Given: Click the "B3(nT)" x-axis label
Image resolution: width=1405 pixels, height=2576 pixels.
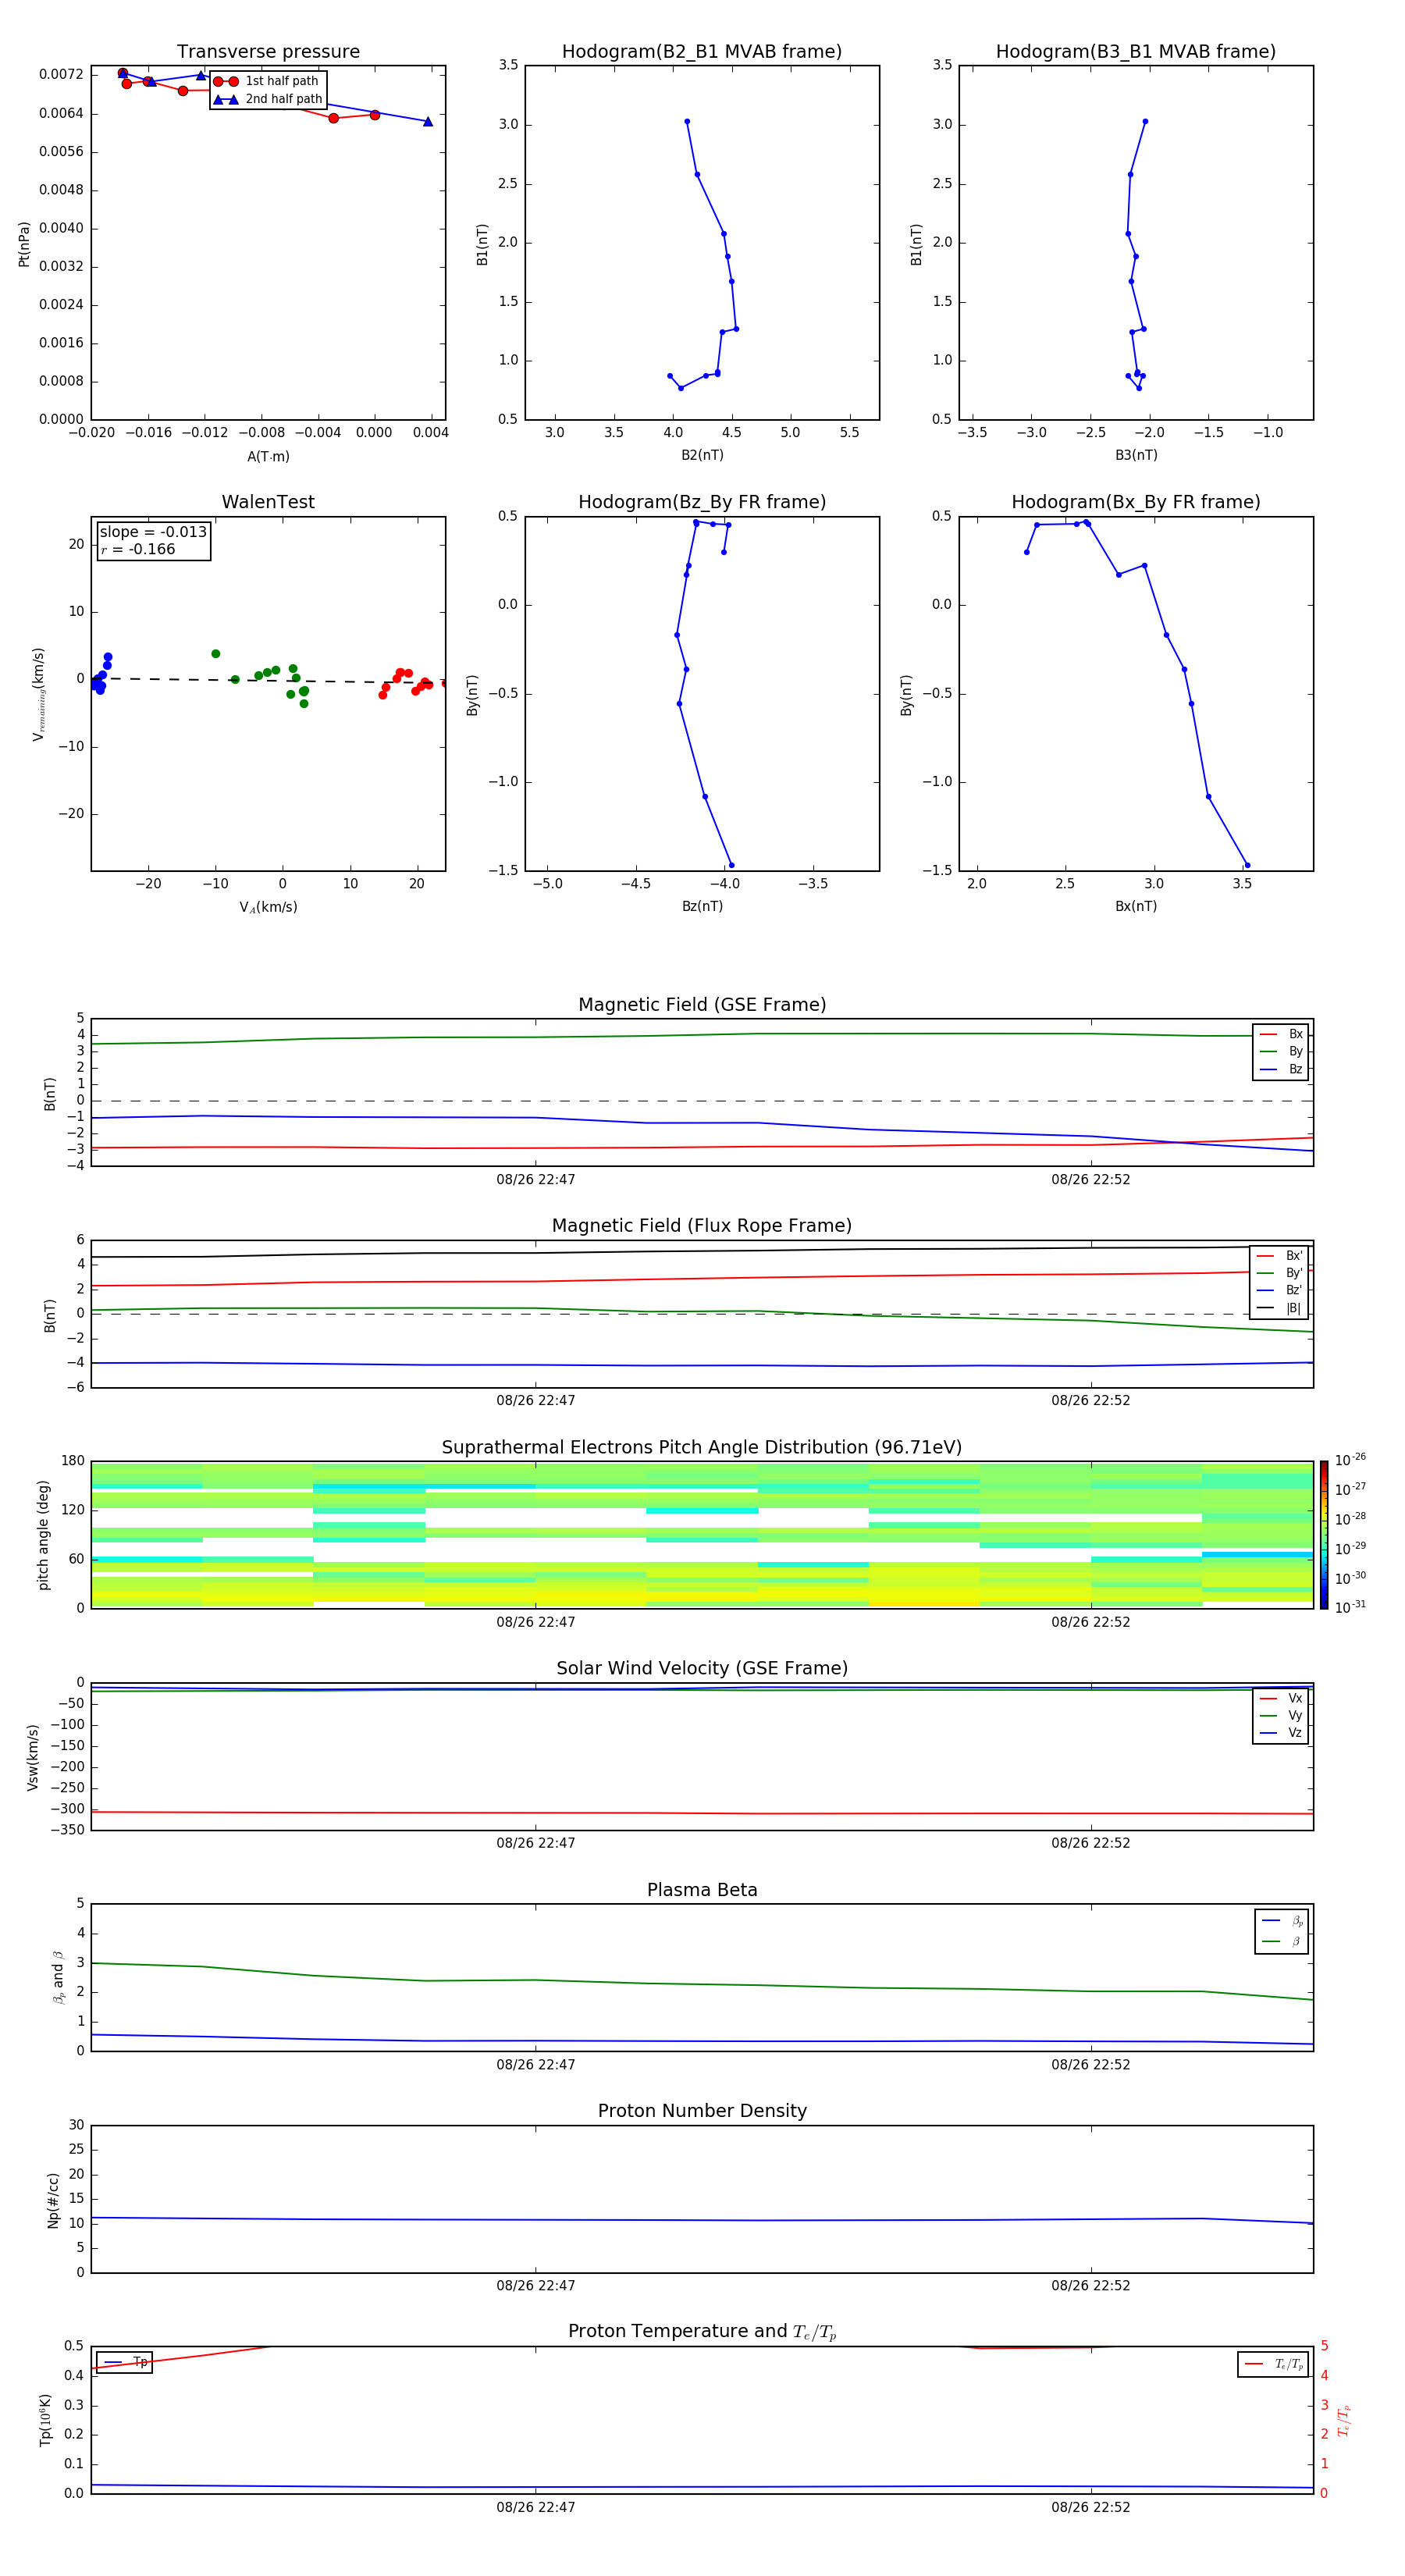Looking at the screenshot, I should click(1136, 455).
